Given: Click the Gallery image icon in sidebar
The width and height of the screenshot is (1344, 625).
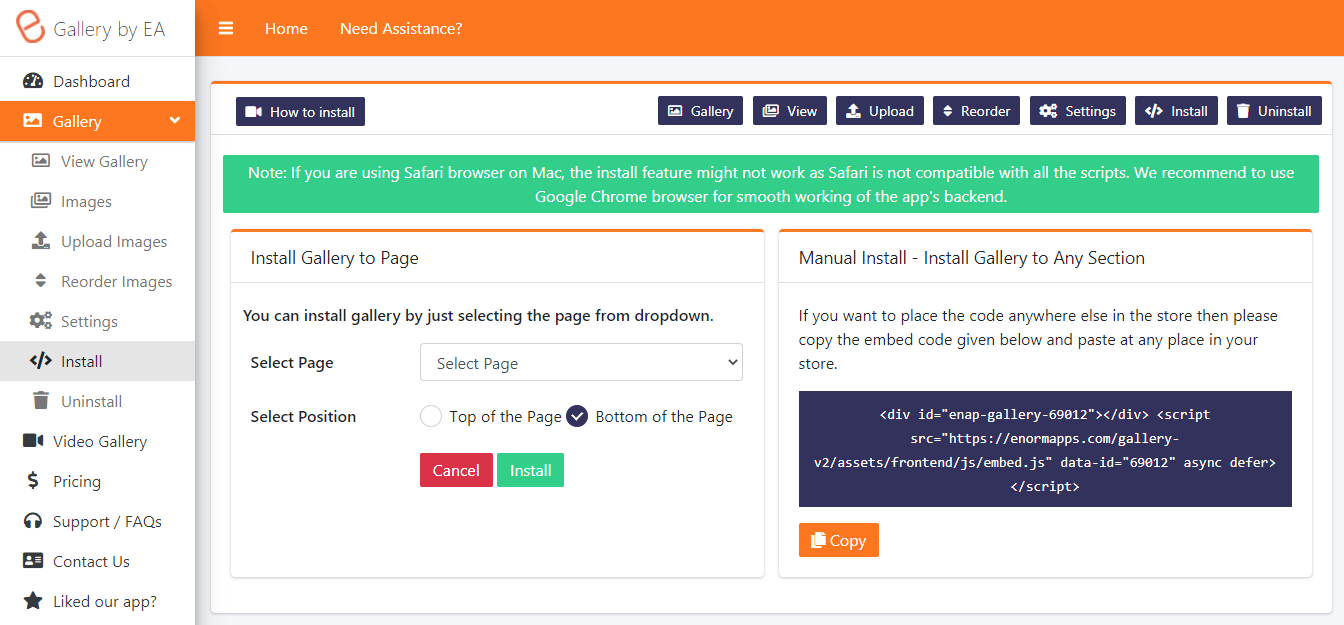Looking at the screenshot, I should 33,121.
